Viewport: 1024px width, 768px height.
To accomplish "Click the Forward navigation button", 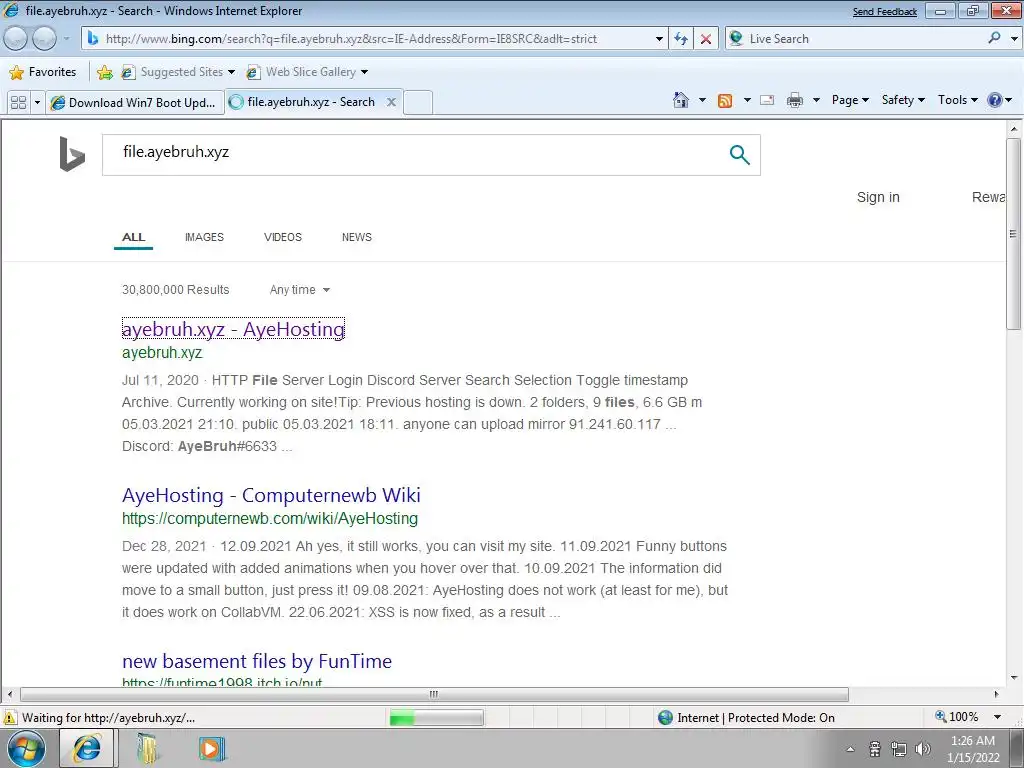I will click(44, 39).
